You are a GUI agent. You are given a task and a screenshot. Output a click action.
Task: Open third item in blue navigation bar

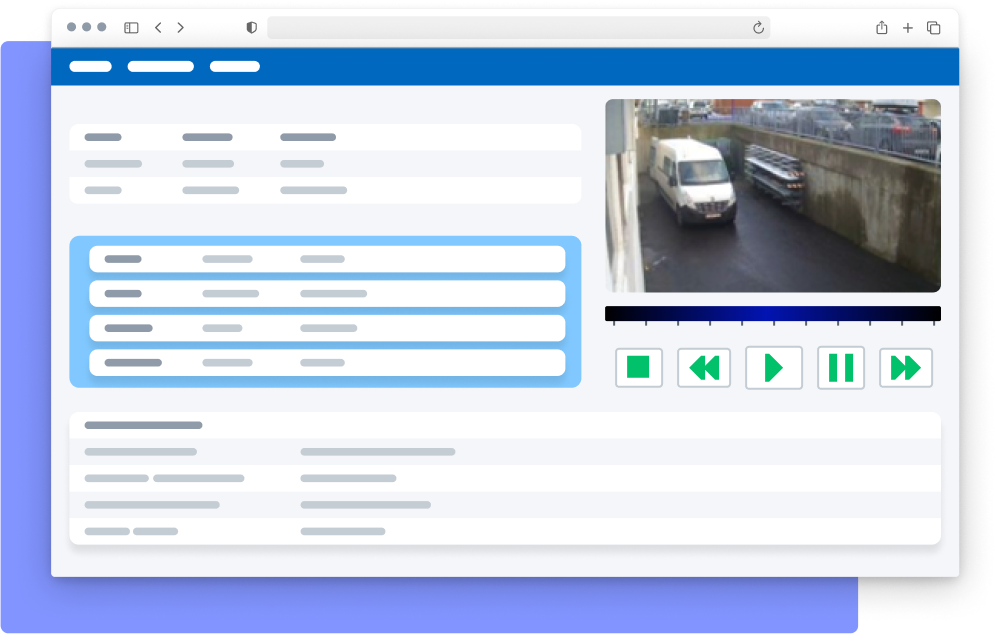click(234, 67)
